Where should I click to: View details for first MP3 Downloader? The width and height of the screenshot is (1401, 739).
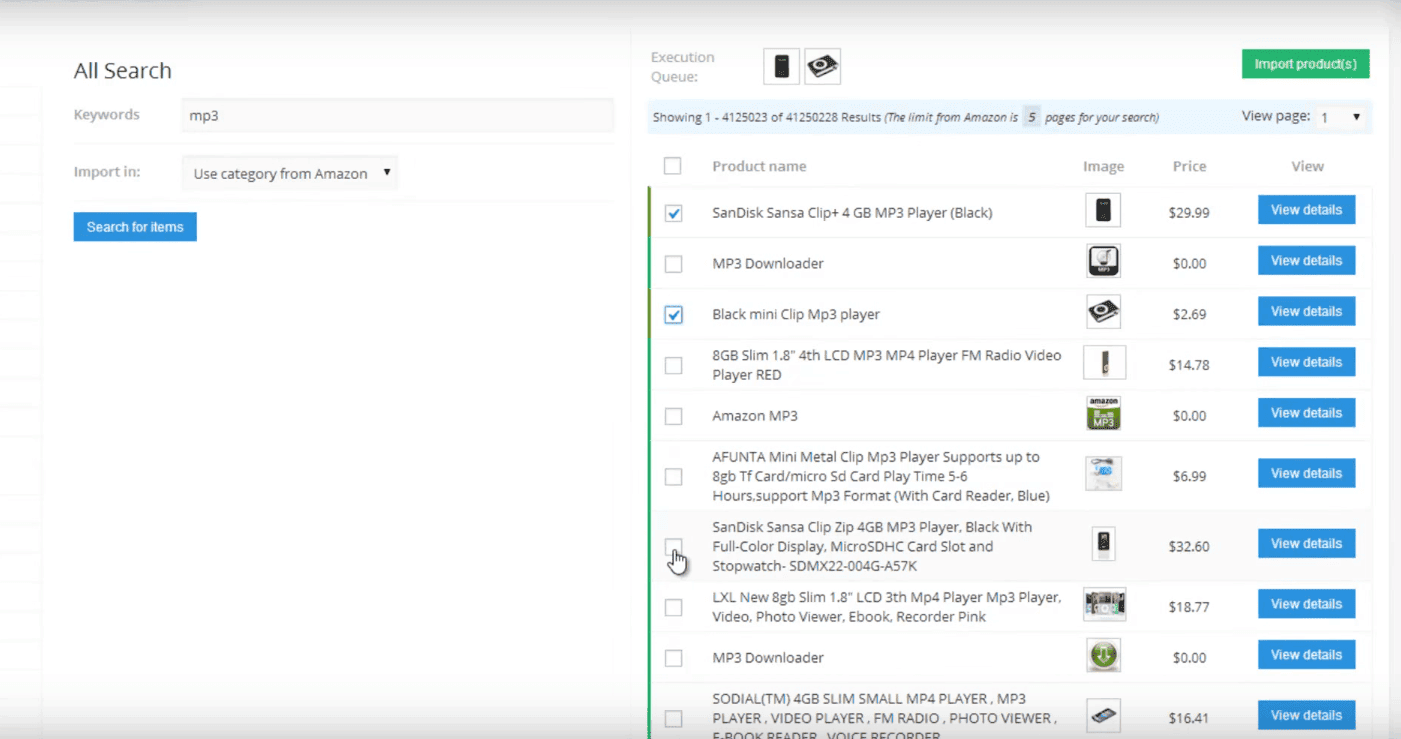1306,260
